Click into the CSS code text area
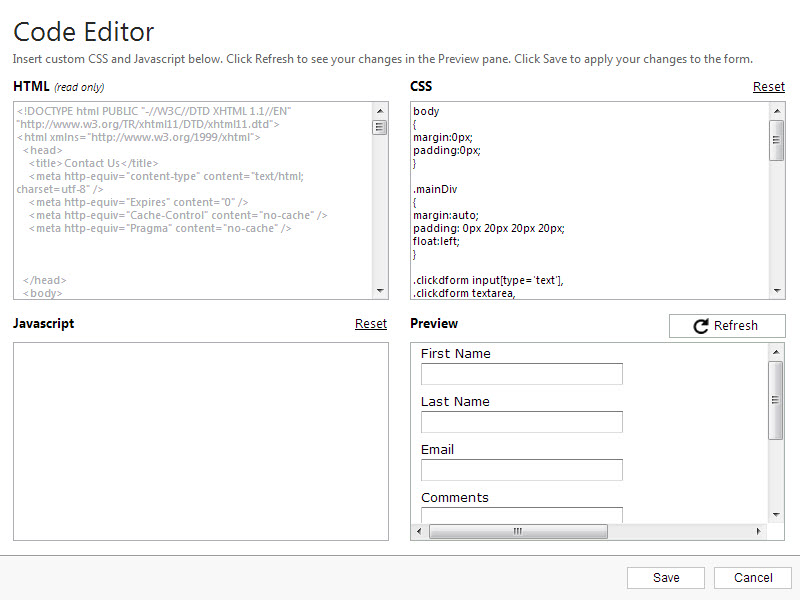 click(589, 201)
